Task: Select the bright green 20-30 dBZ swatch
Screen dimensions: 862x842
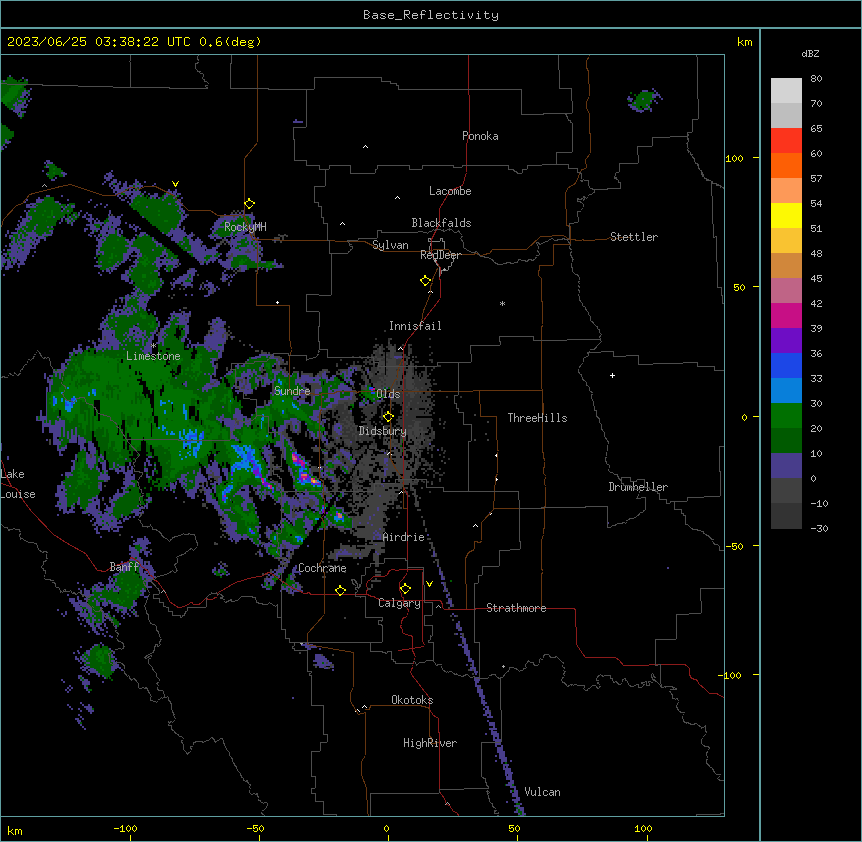Action: click(x=786, y=416)
